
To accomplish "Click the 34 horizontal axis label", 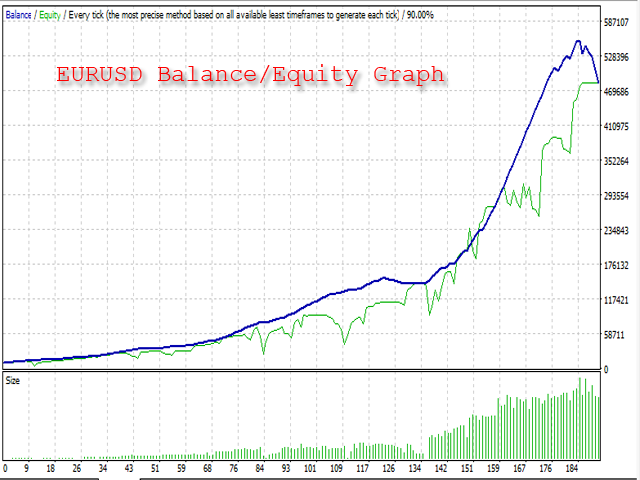I will (x=103, y=468).
